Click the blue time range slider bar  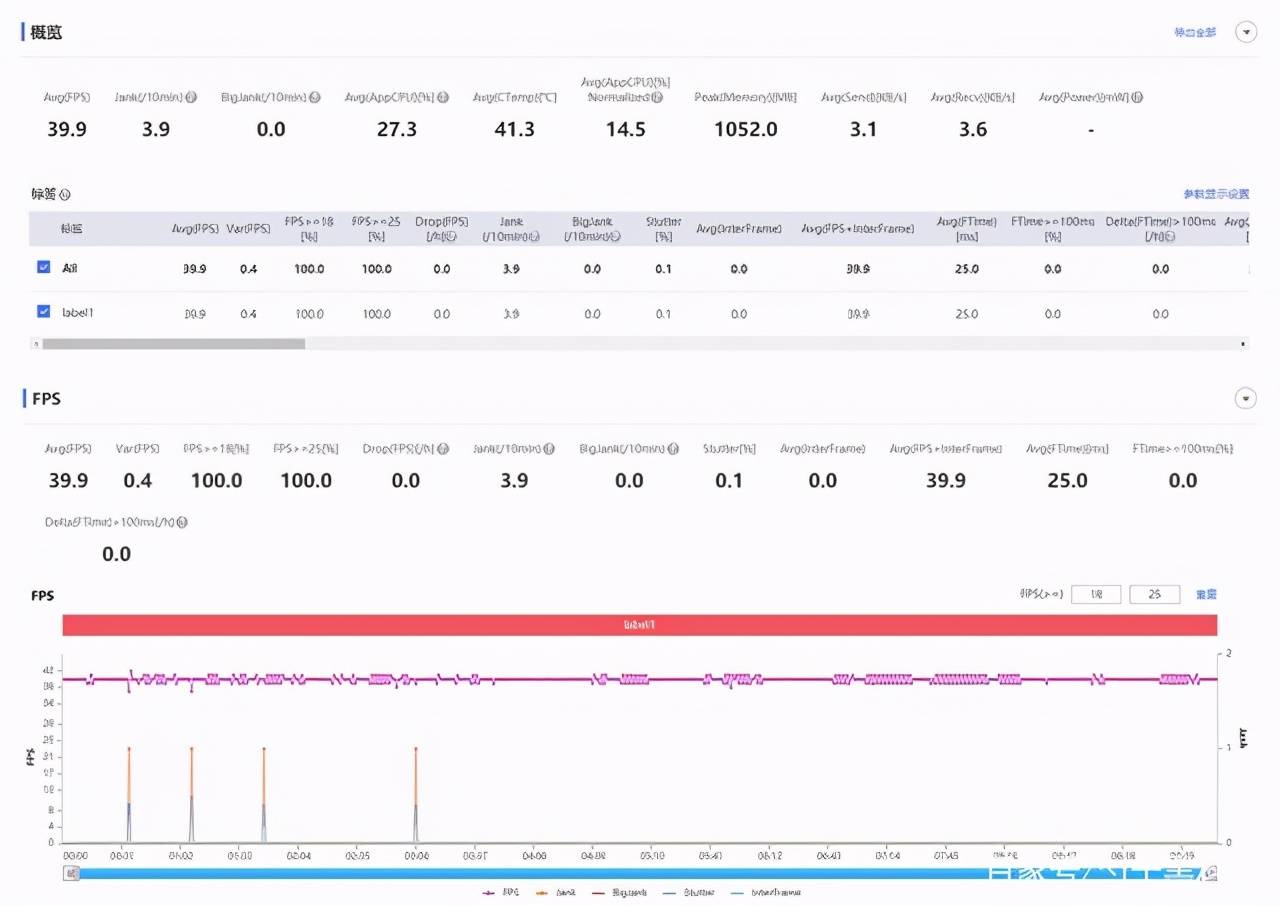pos(641,873)
